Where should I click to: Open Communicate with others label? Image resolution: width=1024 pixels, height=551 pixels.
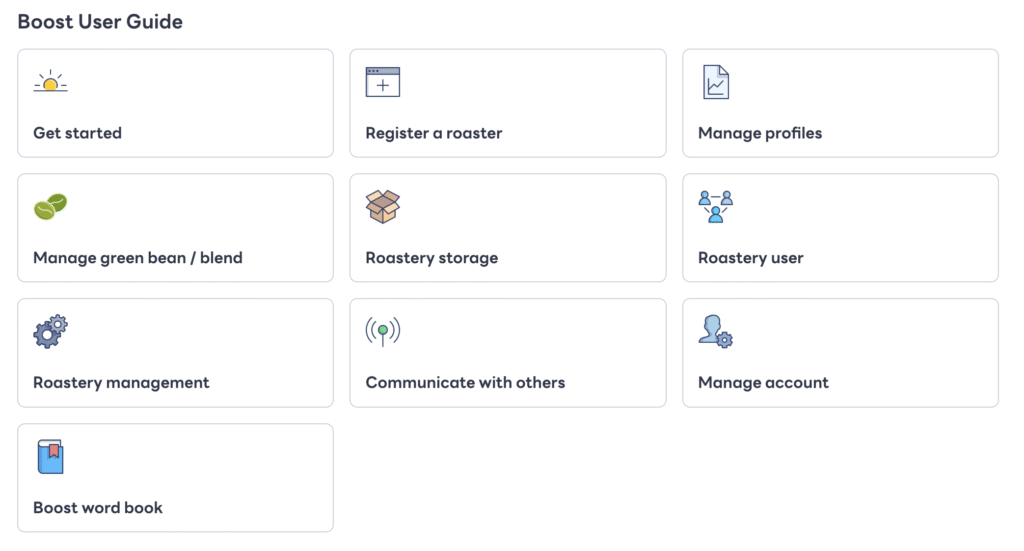tap(465, 383)
